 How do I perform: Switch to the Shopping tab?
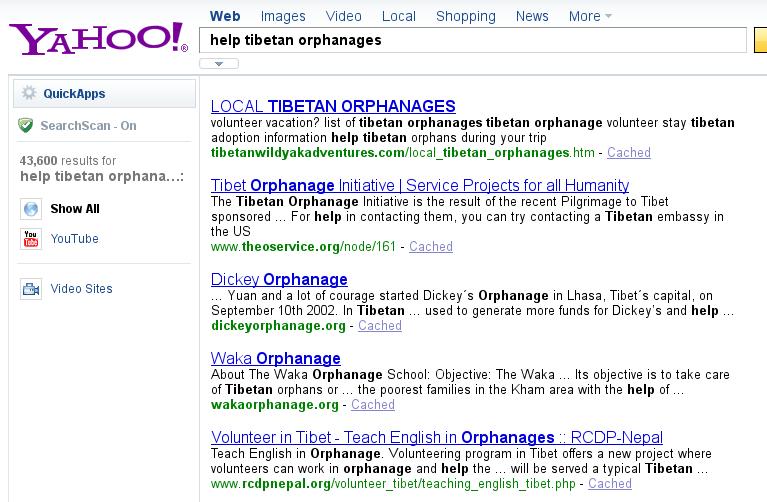(466, 16)
